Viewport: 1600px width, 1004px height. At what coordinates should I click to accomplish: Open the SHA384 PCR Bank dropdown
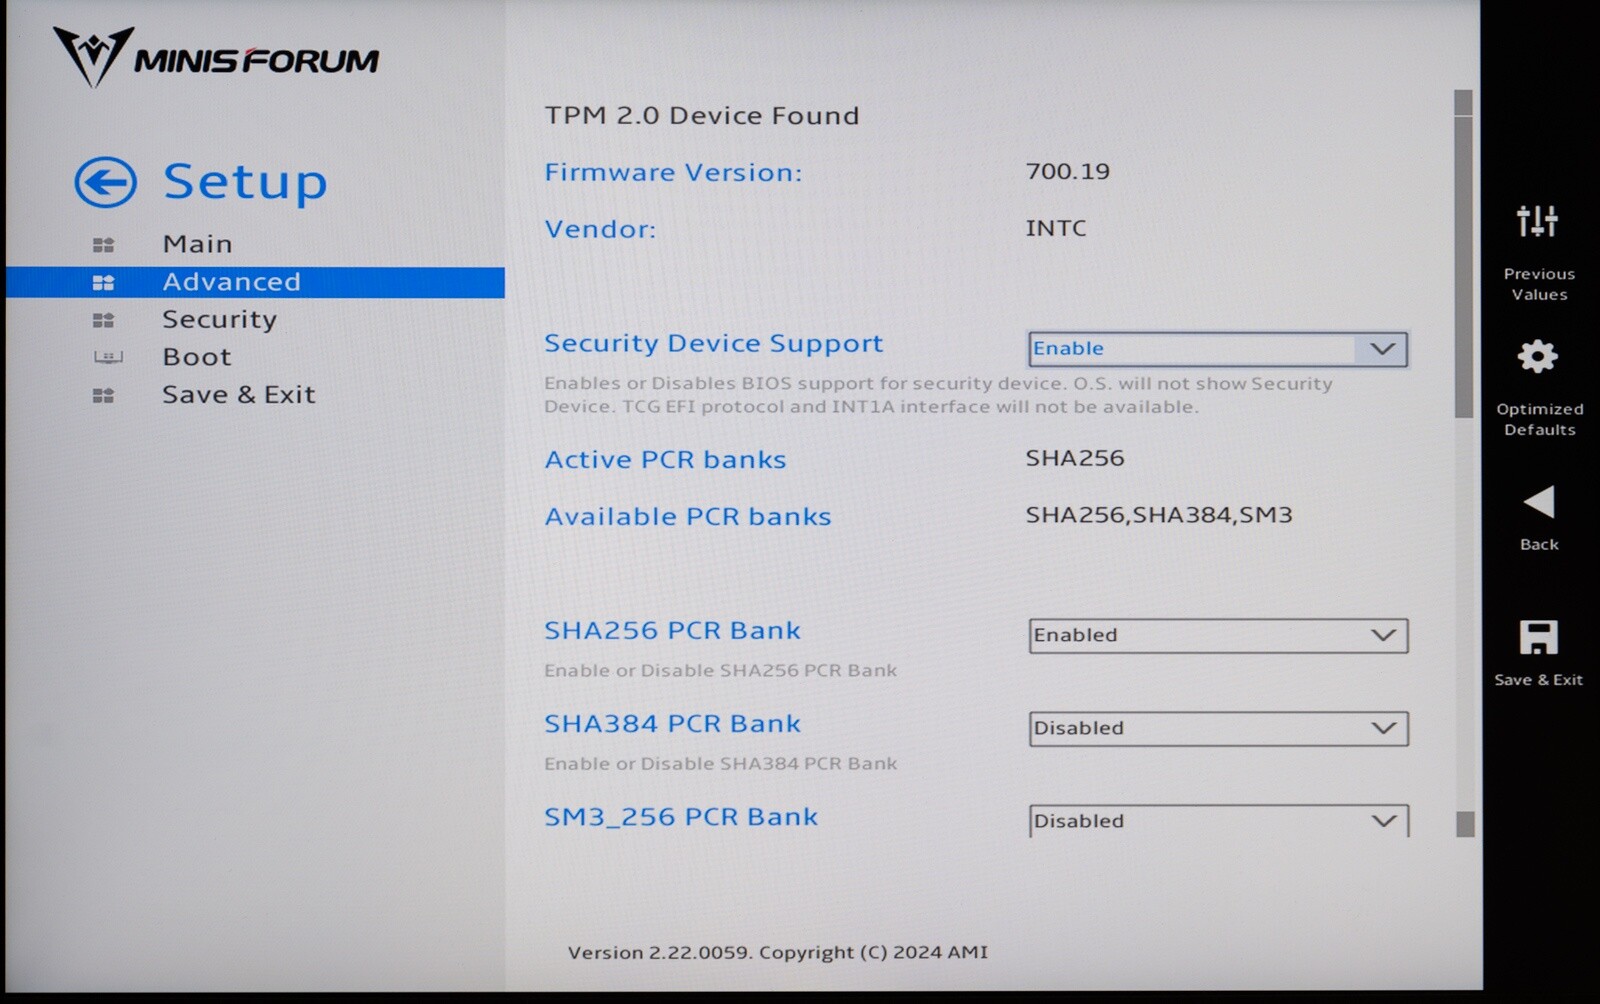pos(1217,729)
